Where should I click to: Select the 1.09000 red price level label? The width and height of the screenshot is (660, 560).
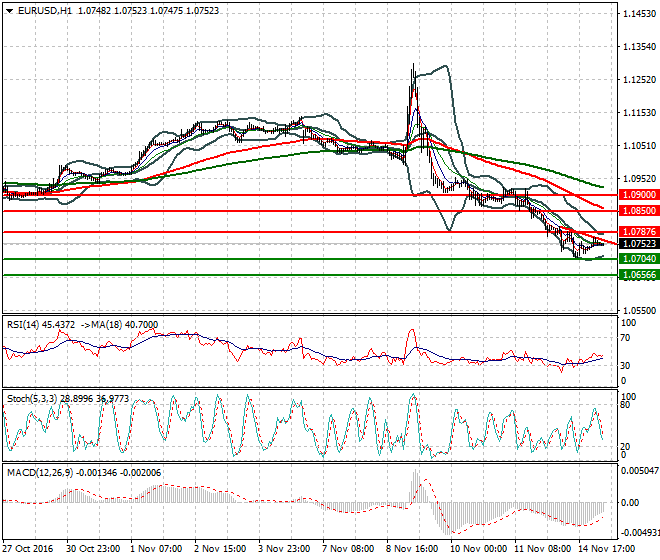pyautogui.click(x=639, y=195)
